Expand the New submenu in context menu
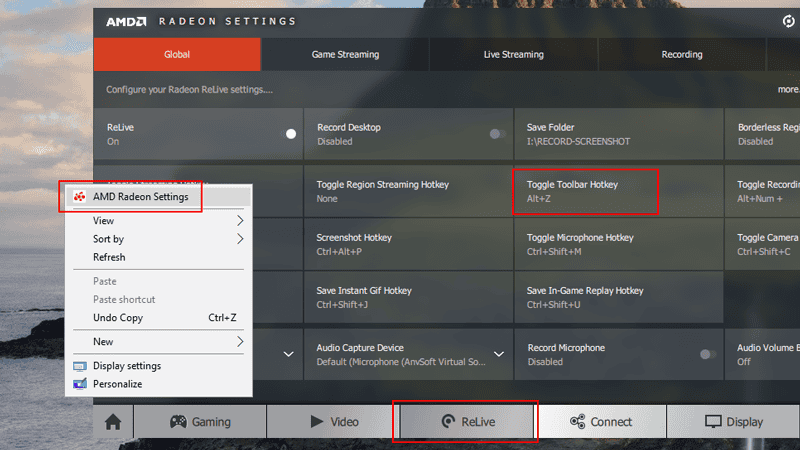Viewport: 800px width, 450px height. pos(240,342)
